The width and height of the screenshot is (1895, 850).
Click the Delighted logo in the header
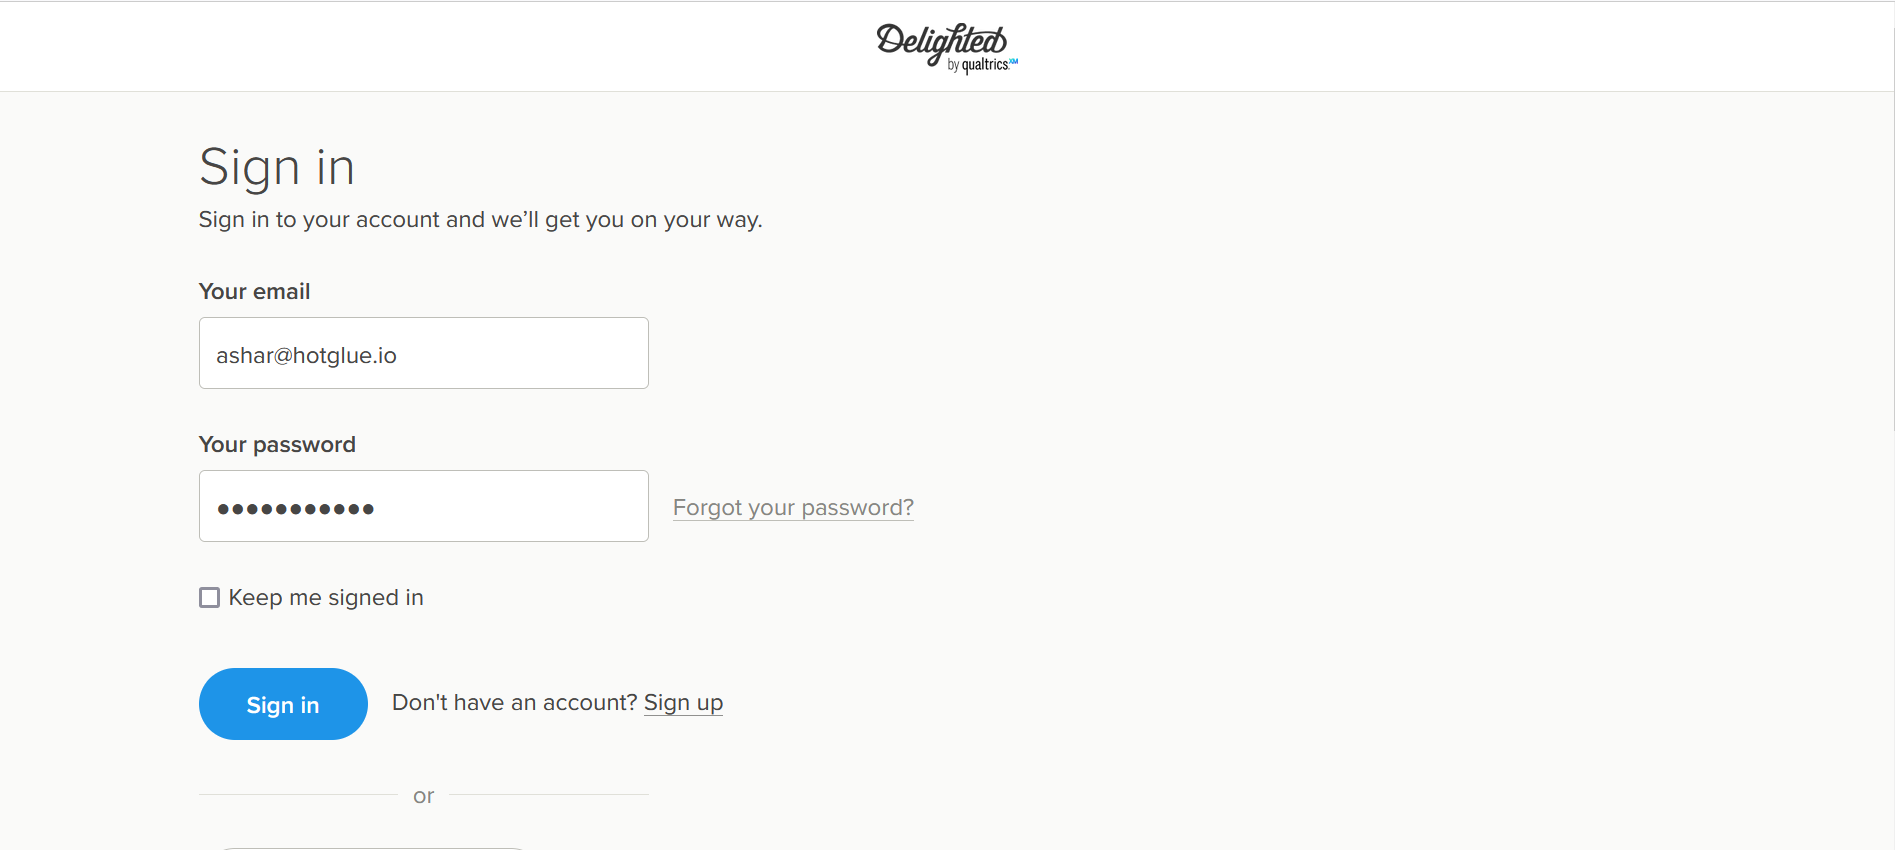tap(946, 47)
